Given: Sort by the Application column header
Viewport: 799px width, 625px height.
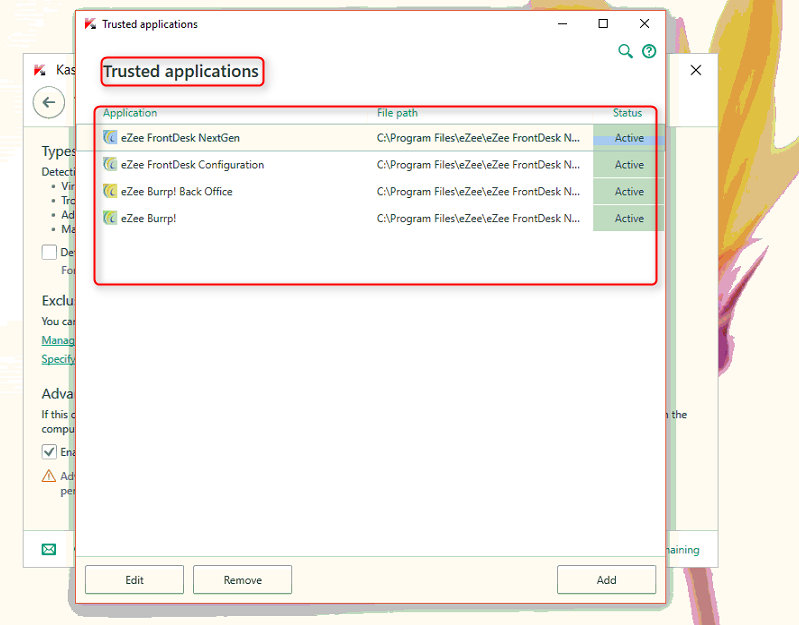Looking at the screenshot, I should (x=130, y=113).
